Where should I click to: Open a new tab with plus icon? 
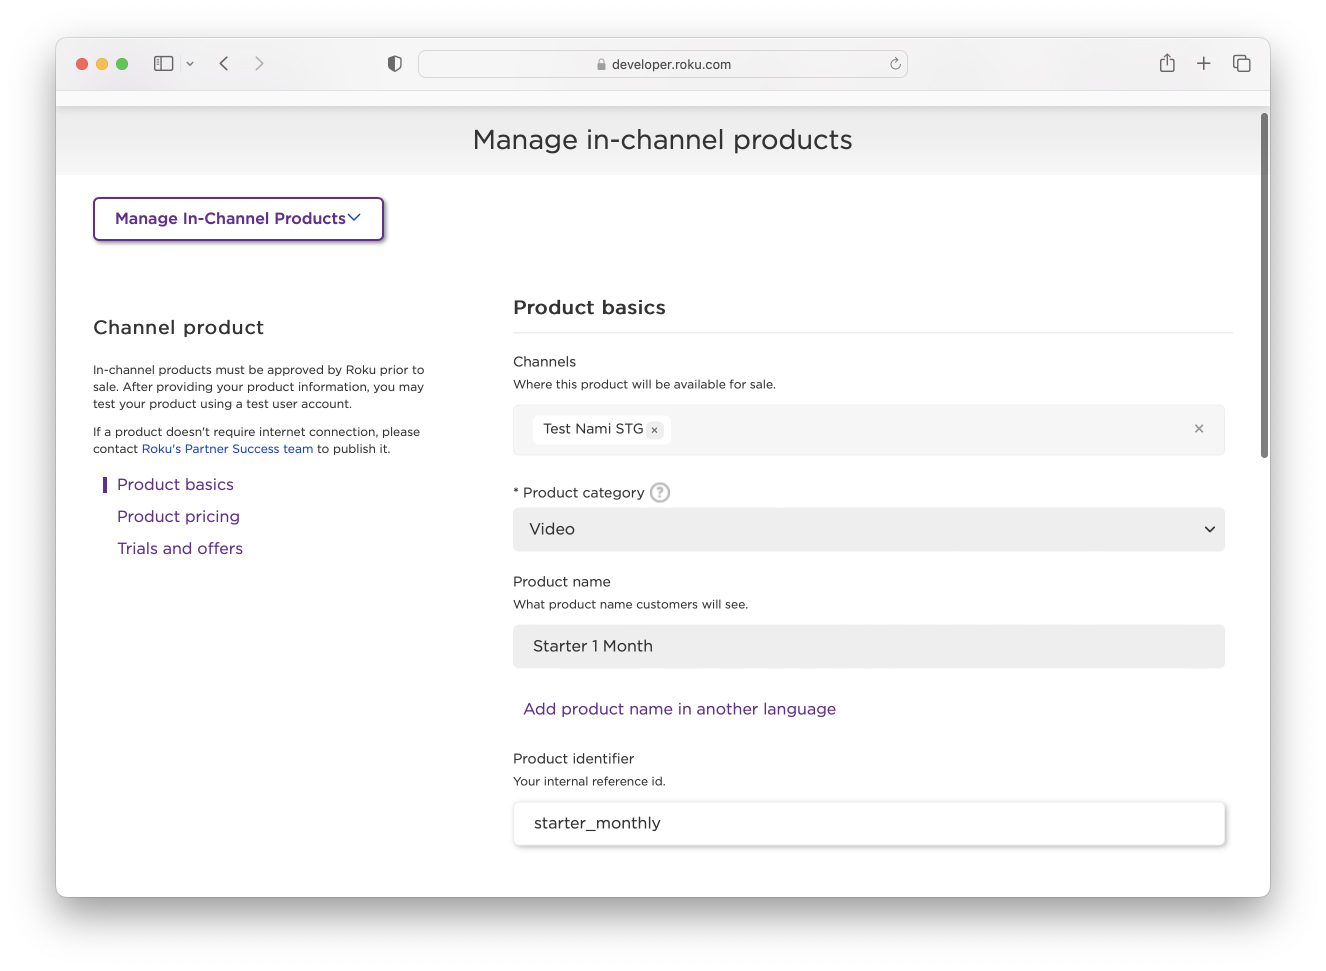point(1204,64)
